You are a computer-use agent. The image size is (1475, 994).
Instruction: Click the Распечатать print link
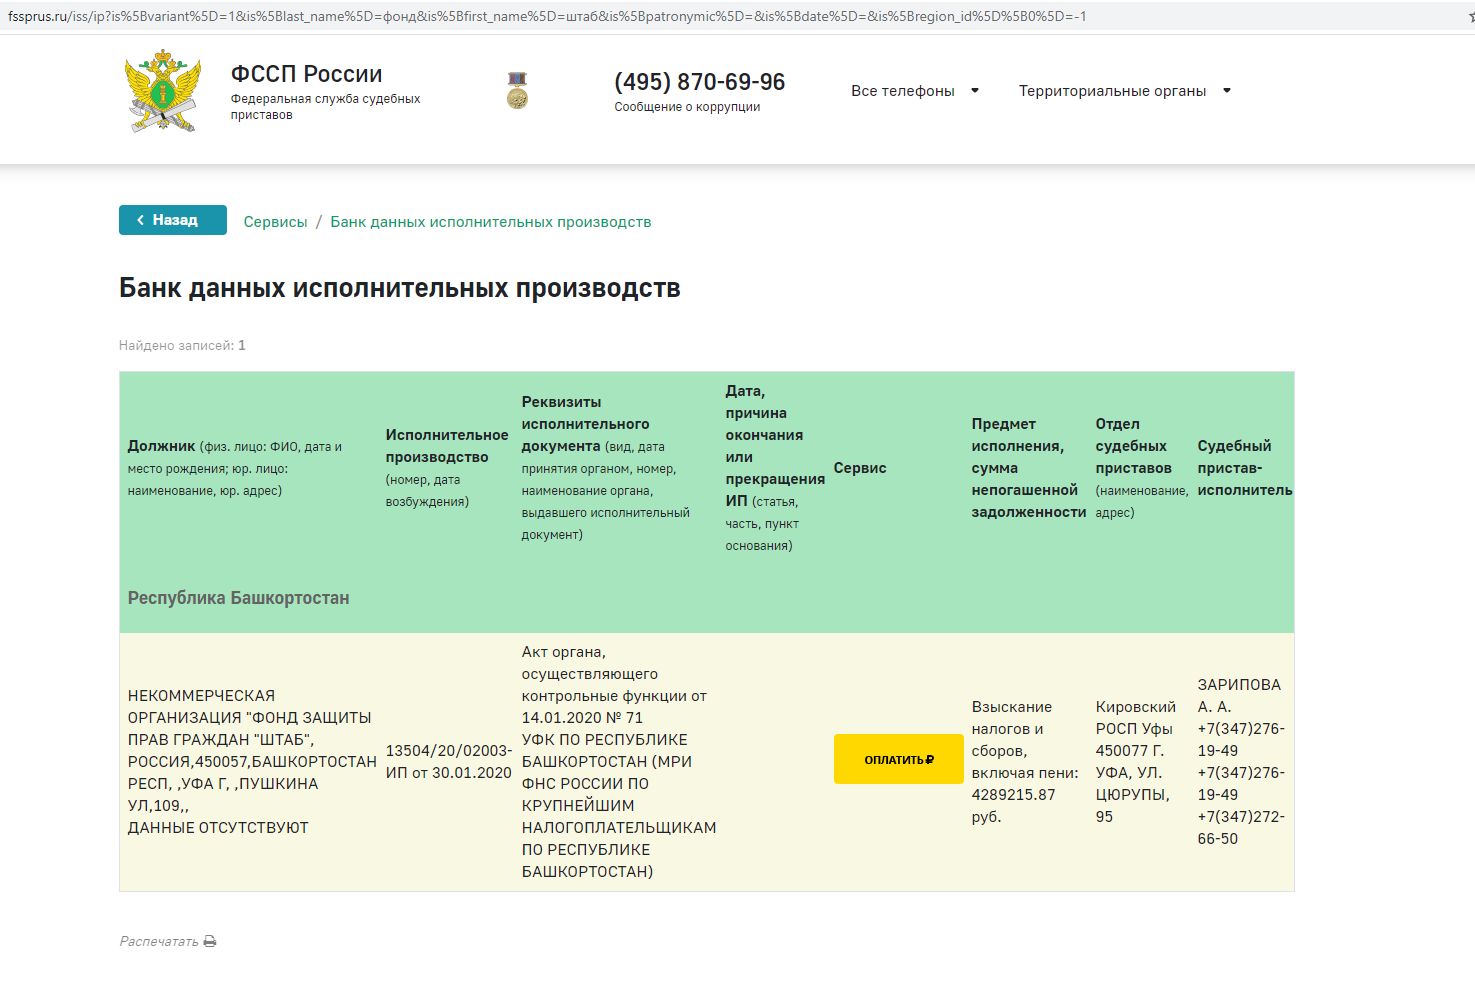point(157,940)
